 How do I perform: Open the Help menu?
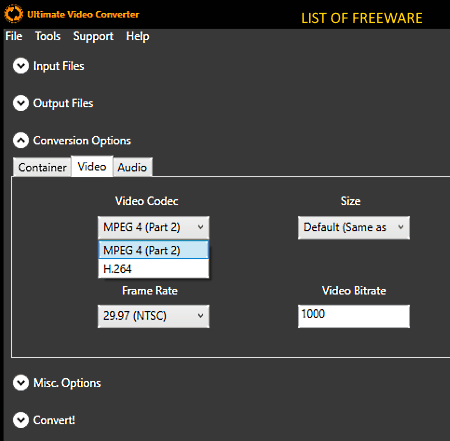click(137, 36)
